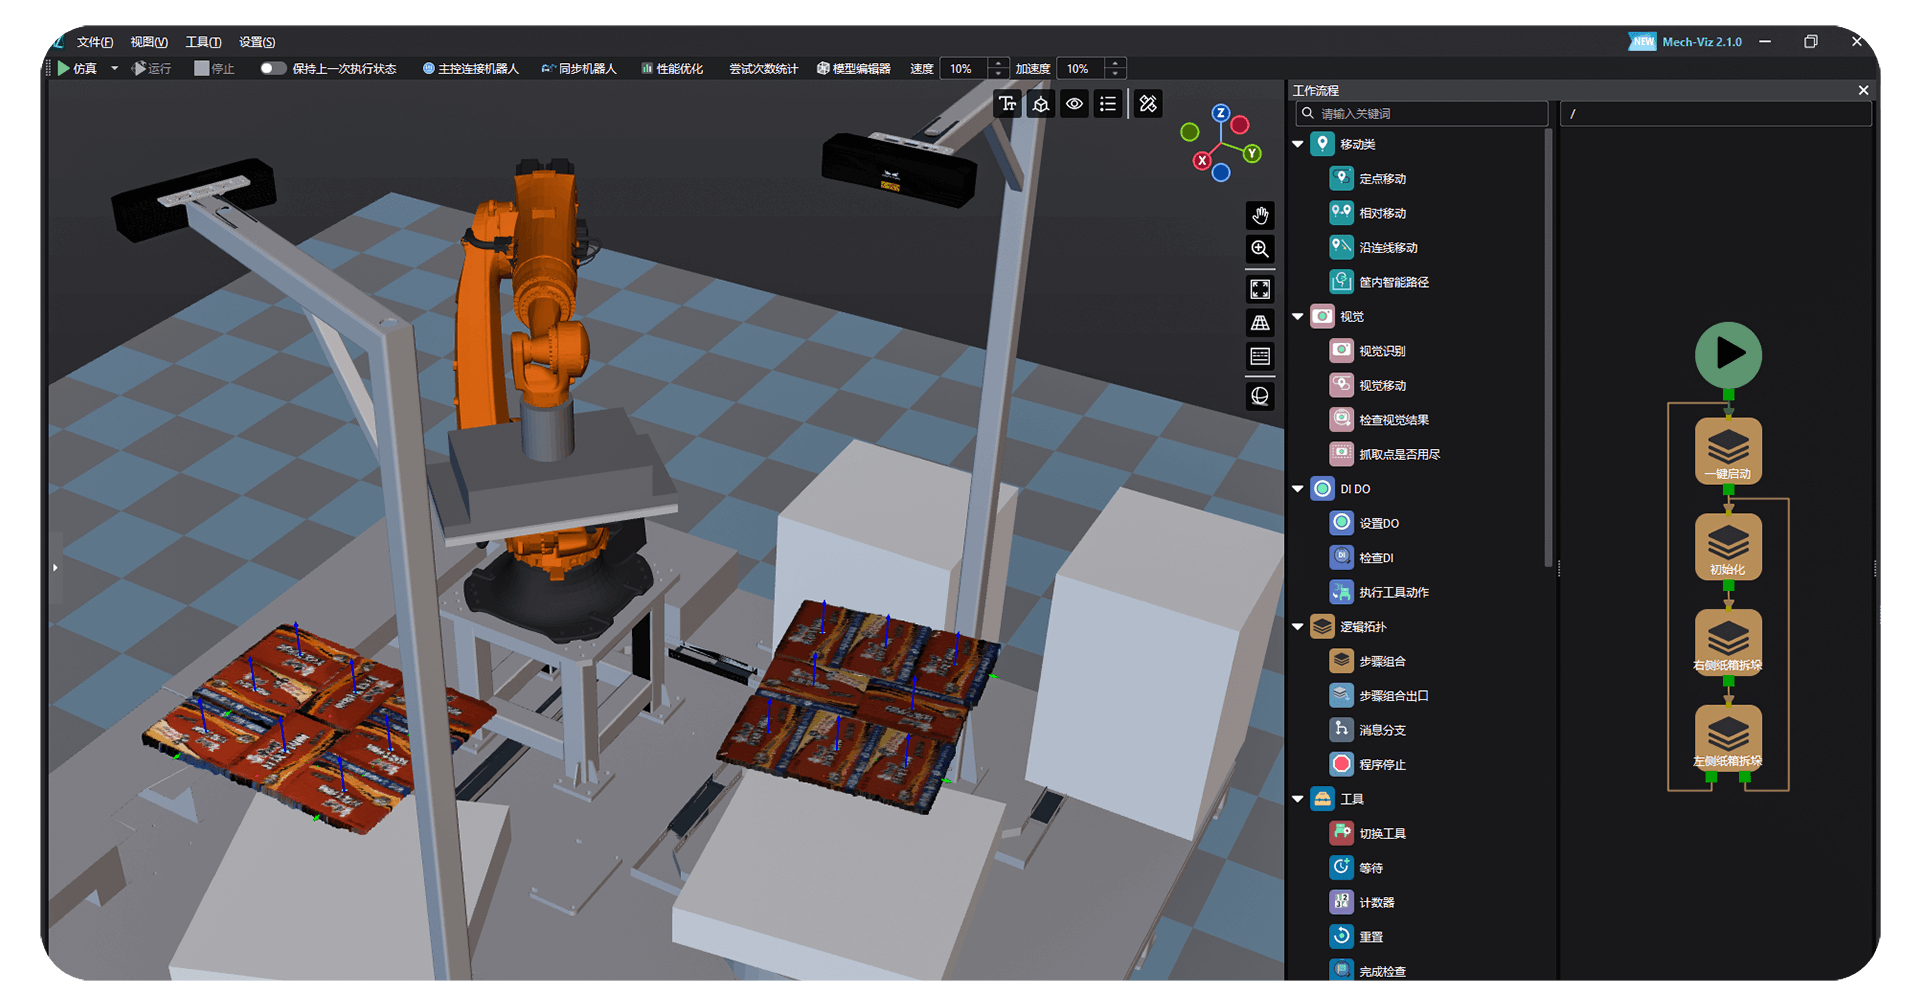Select the pan hand tool in viewport
This screenshot has height=1002, width=1920.
pyautogui.click(x=1260, y=215)
